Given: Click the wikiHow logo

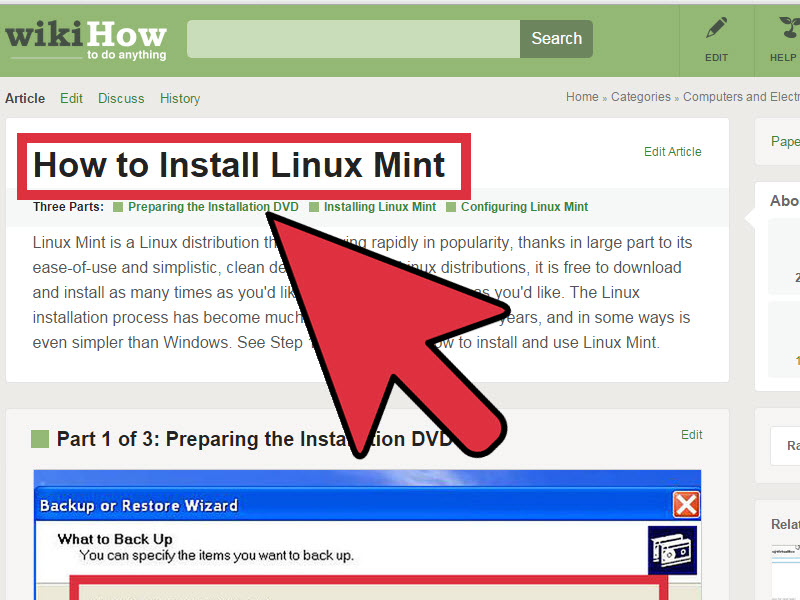Looking at the screenshot, I should (x=86, y=41).
